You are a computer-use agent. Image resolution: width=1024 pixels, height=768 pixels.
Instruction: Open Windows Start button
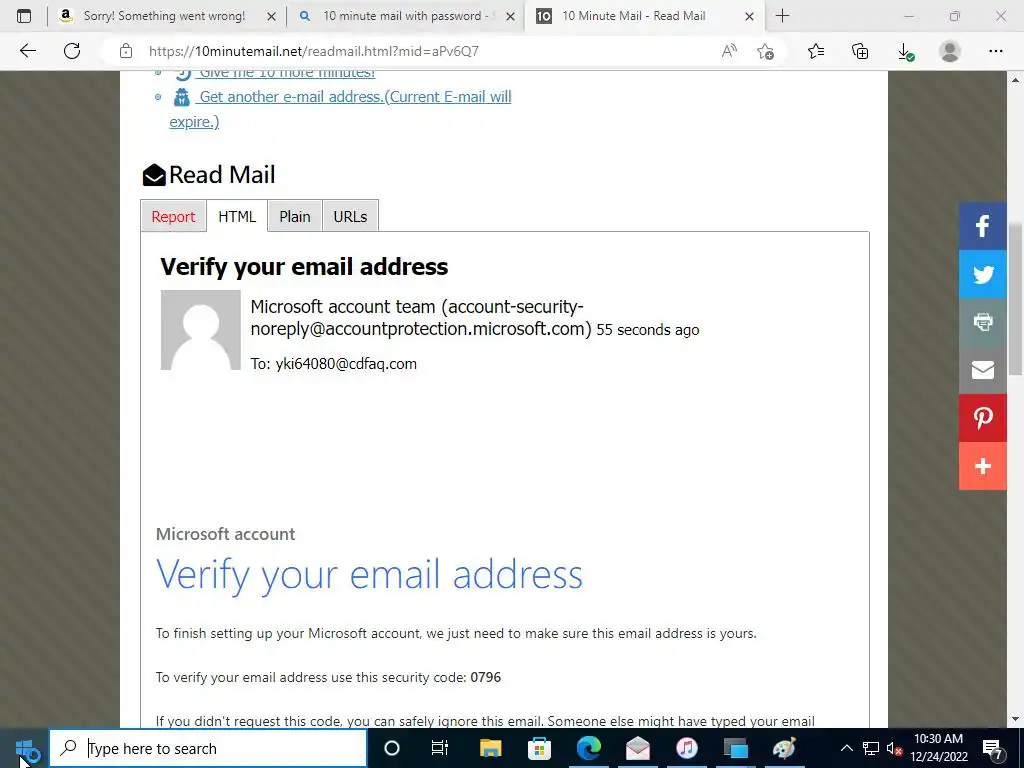[x=25, y=748]
